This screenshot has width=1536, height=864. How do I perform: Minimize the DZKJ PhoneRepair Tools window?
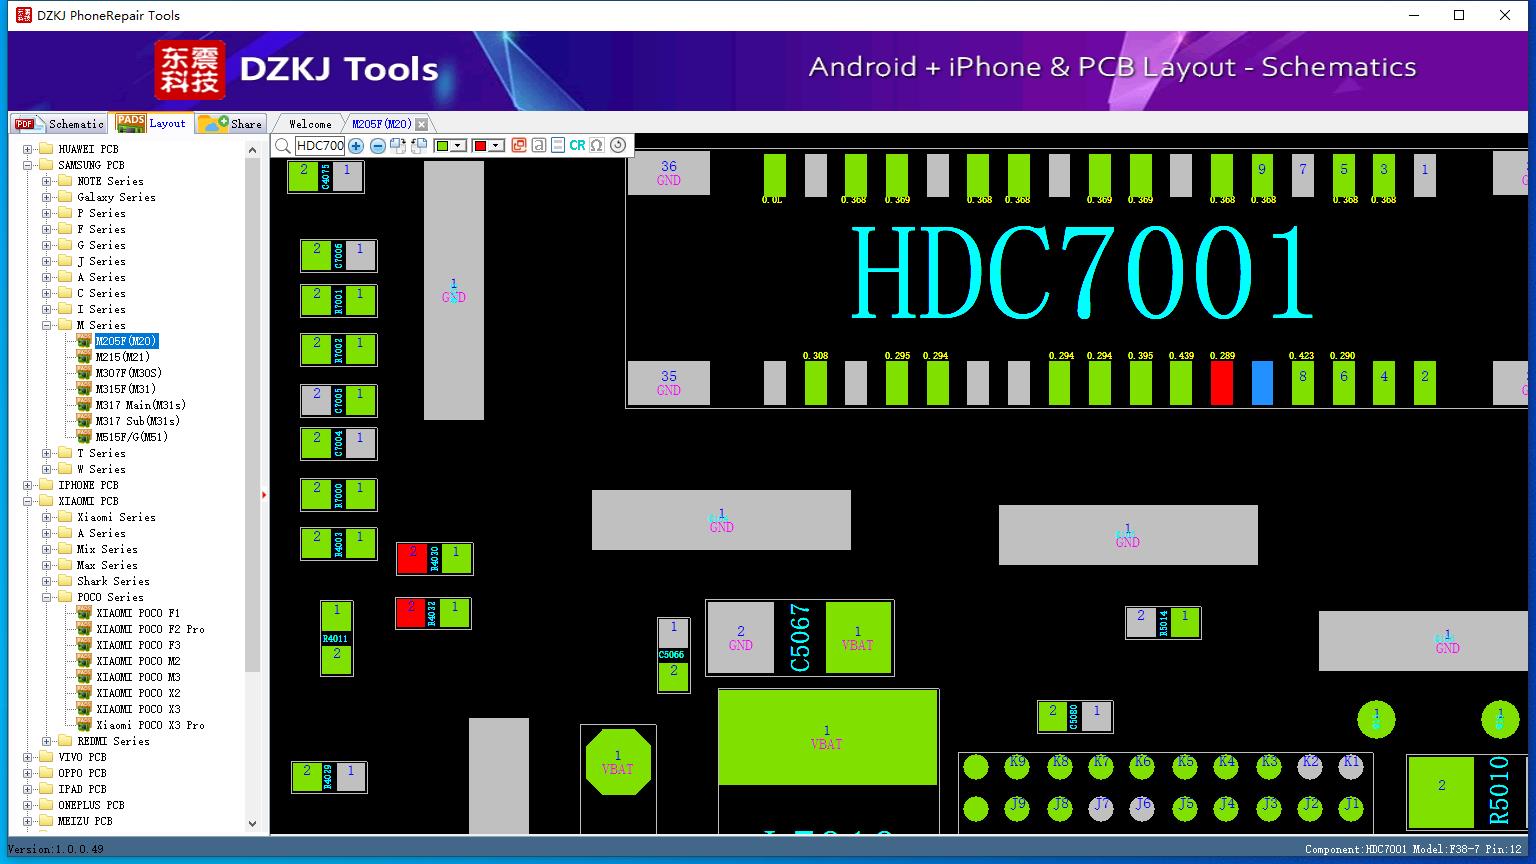[x=1414, y=15]
